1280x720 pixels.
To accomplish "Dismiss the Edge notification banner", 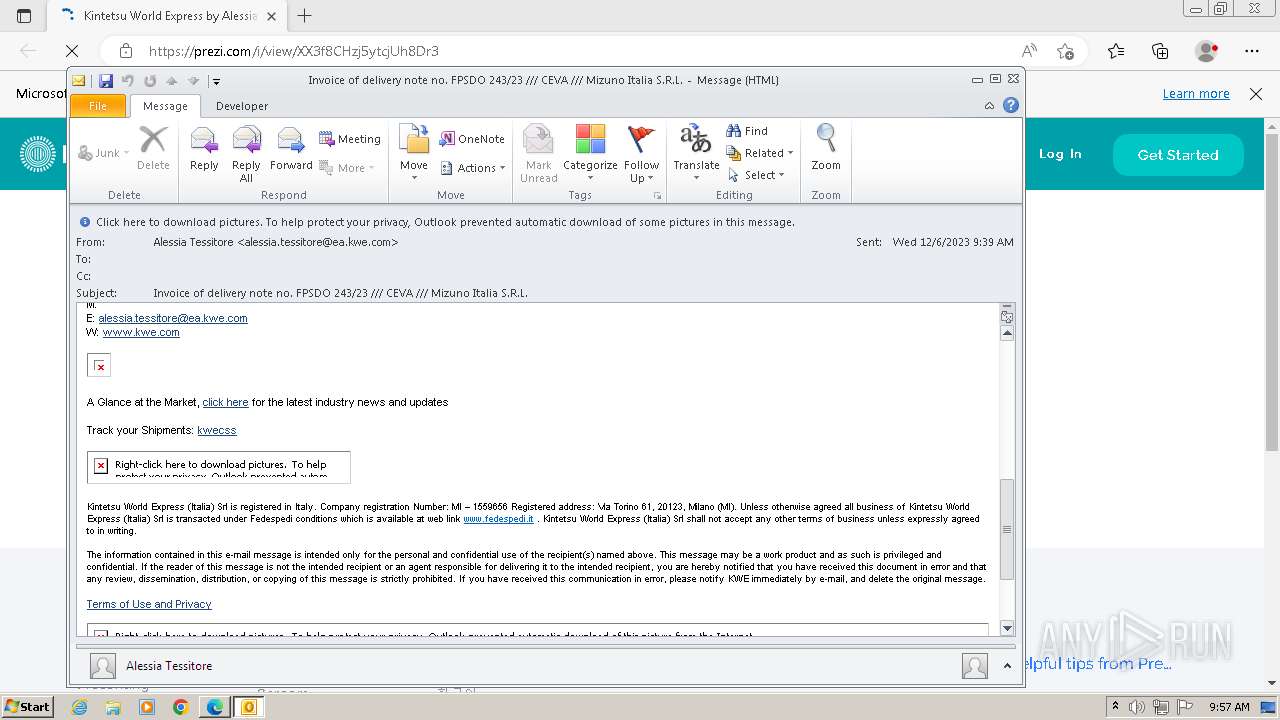I will (1256, 94).
